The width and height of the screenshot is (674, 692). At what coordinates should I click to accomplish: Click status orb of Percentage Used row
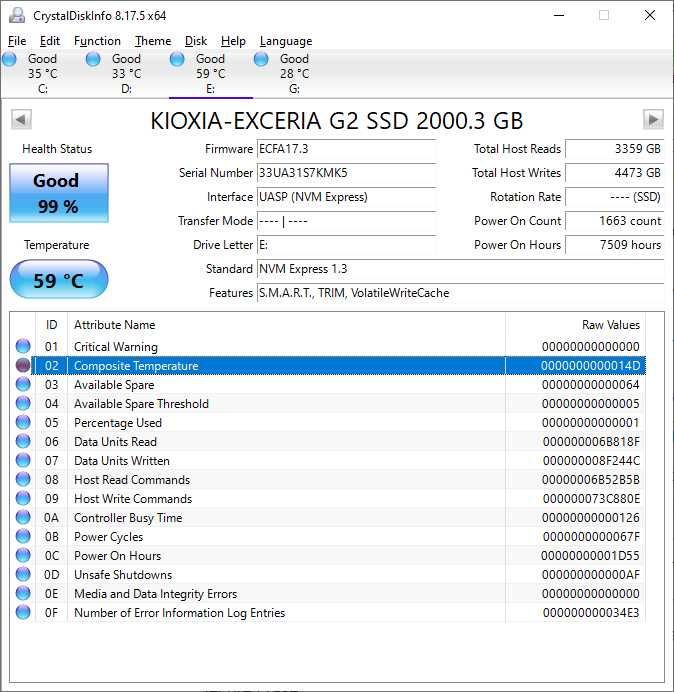coord(23,422)
